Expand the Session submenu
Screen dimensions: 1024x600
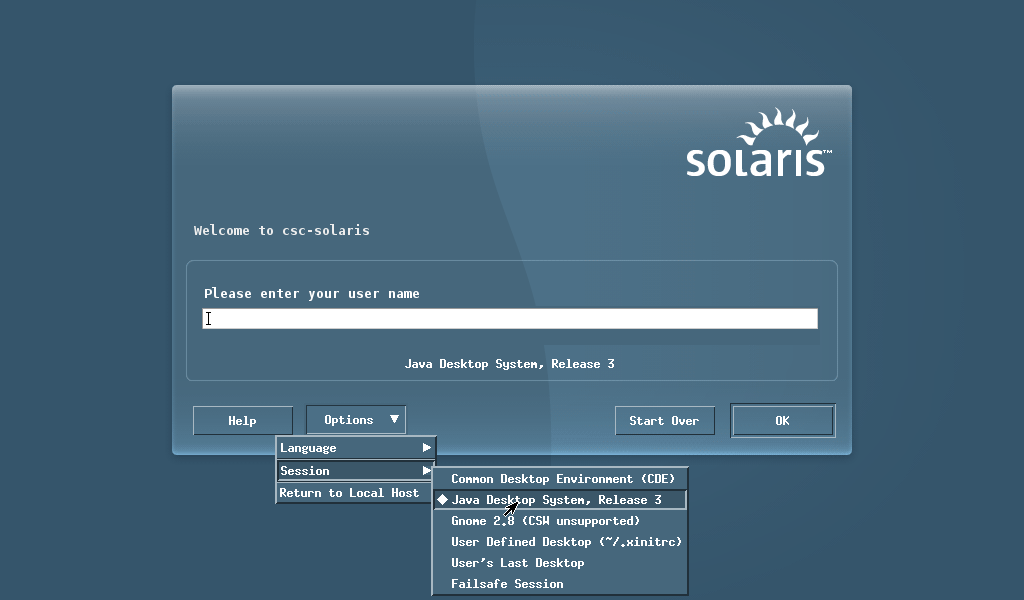tap(355, 471)
